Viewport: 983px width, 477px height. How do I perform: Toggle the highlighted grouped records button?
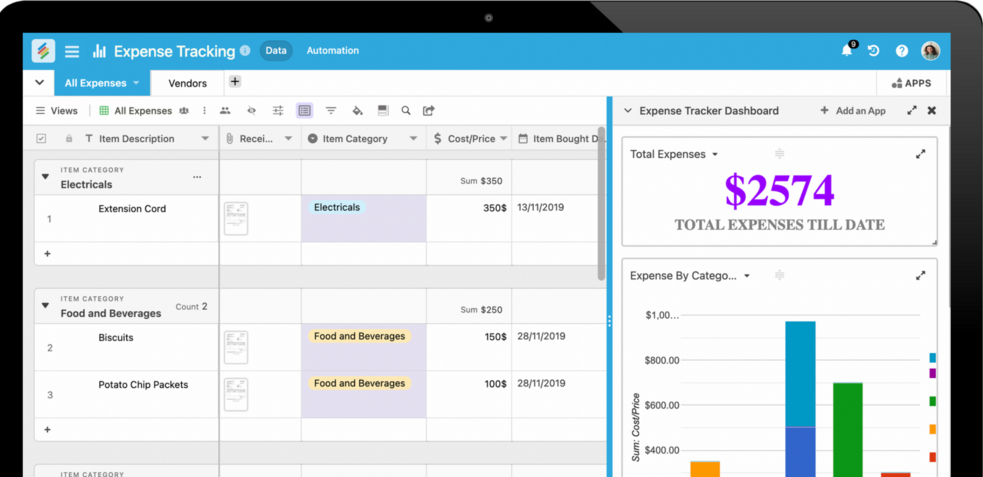[304, 111]
